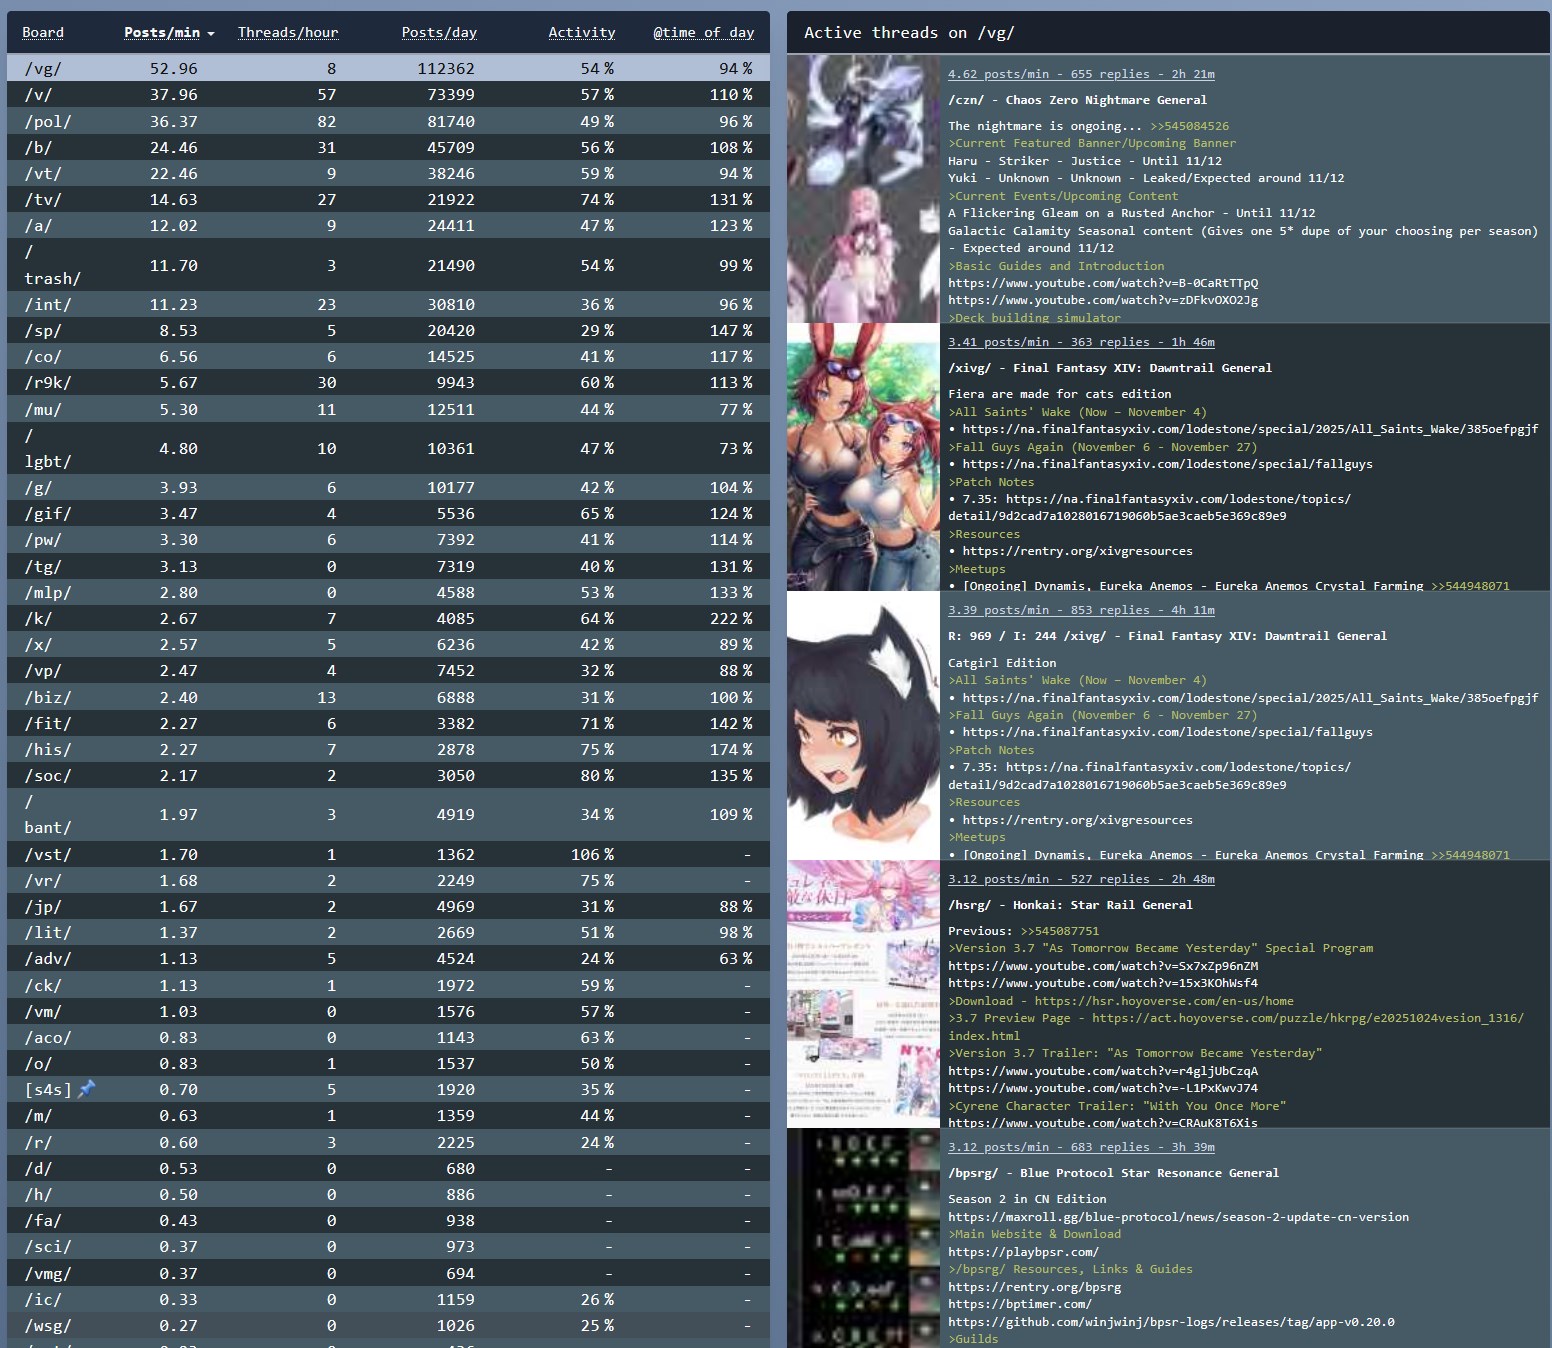The width and height of the screenshot is (1552, 1348).
Task: Open the YouTube link ending B-0CaRtTTpQ
Action: pyautogui.click(x=1103, y=283)
